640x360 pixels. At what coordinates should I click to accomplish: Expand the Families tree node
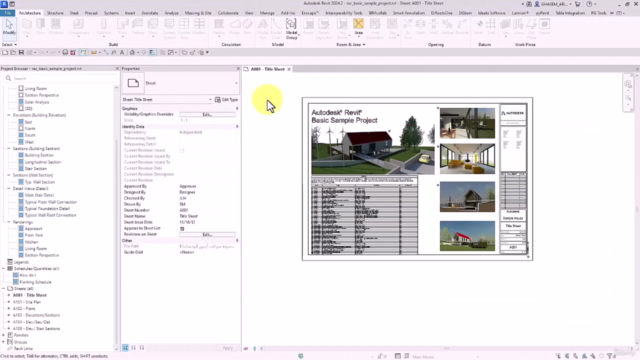[4, 335]
